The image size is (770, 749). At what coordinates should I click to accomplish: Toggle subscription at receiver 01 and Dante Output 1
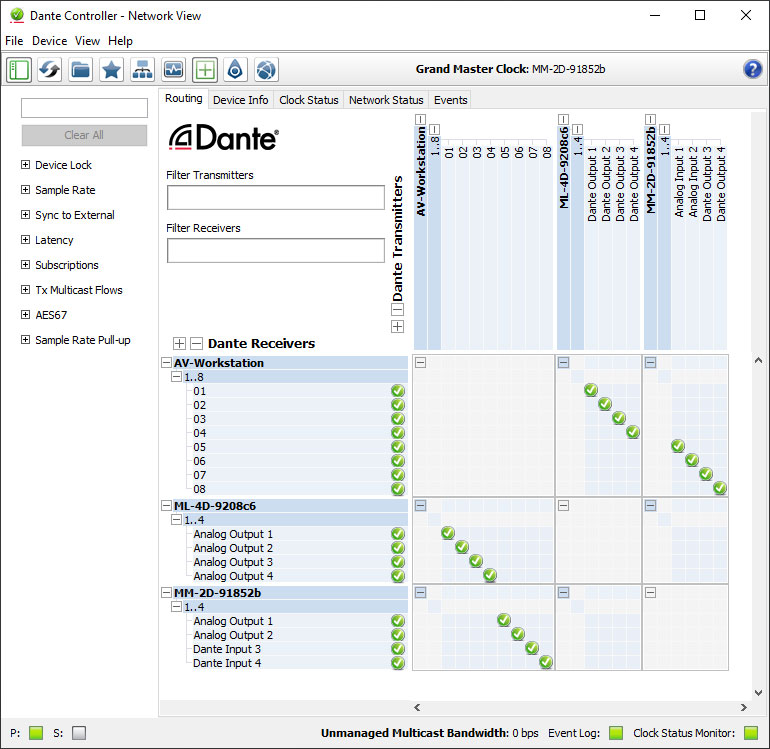pyautogui.click(x=591, y=390)
